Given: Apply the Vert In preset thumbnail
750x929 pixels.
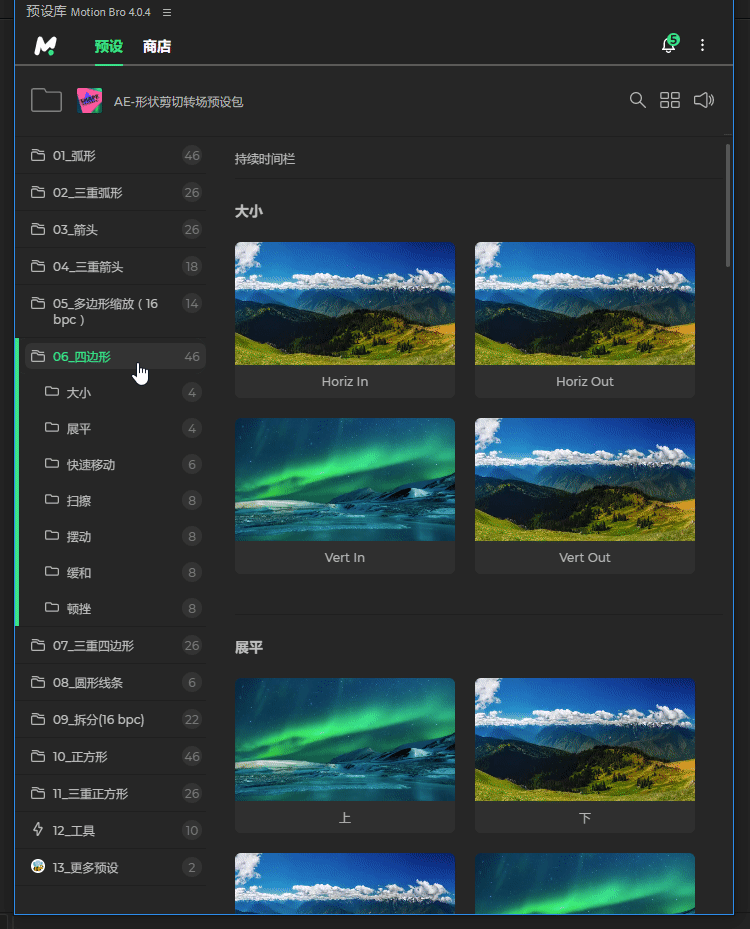Looking at the screenshot, I should 345,479.
